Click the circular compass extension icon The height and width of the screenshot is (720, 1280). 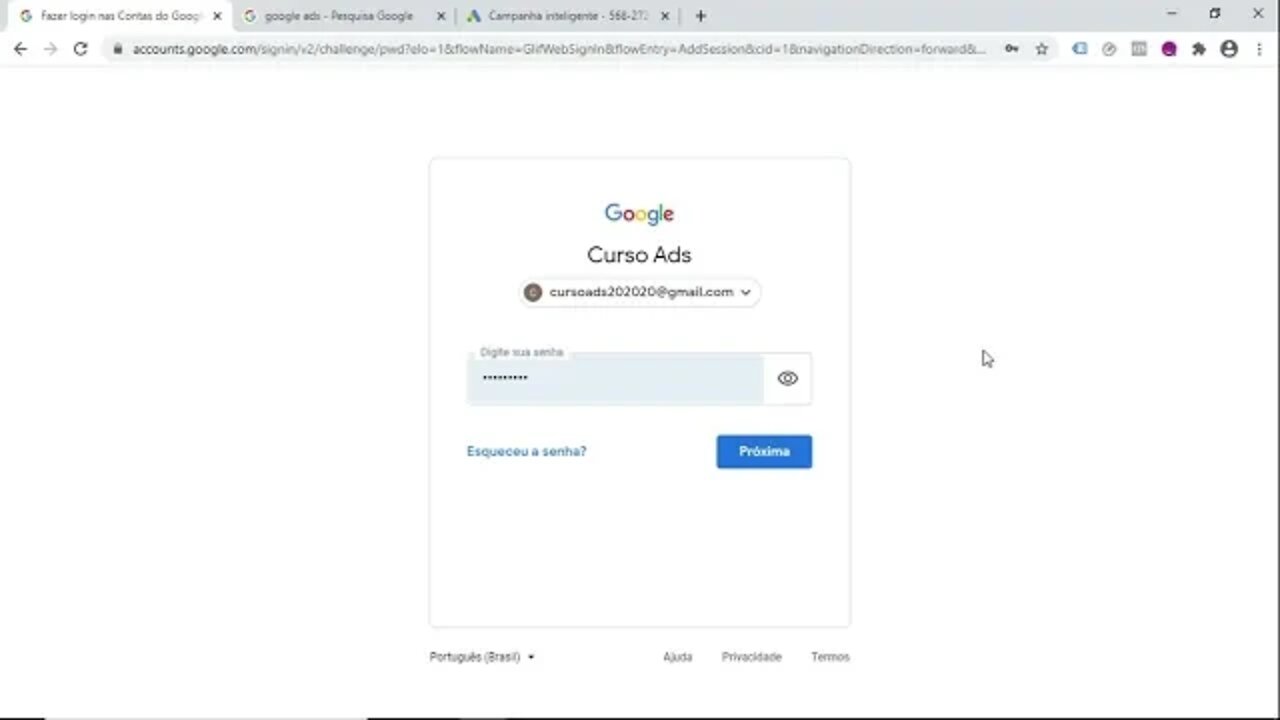coord(1109,49)
